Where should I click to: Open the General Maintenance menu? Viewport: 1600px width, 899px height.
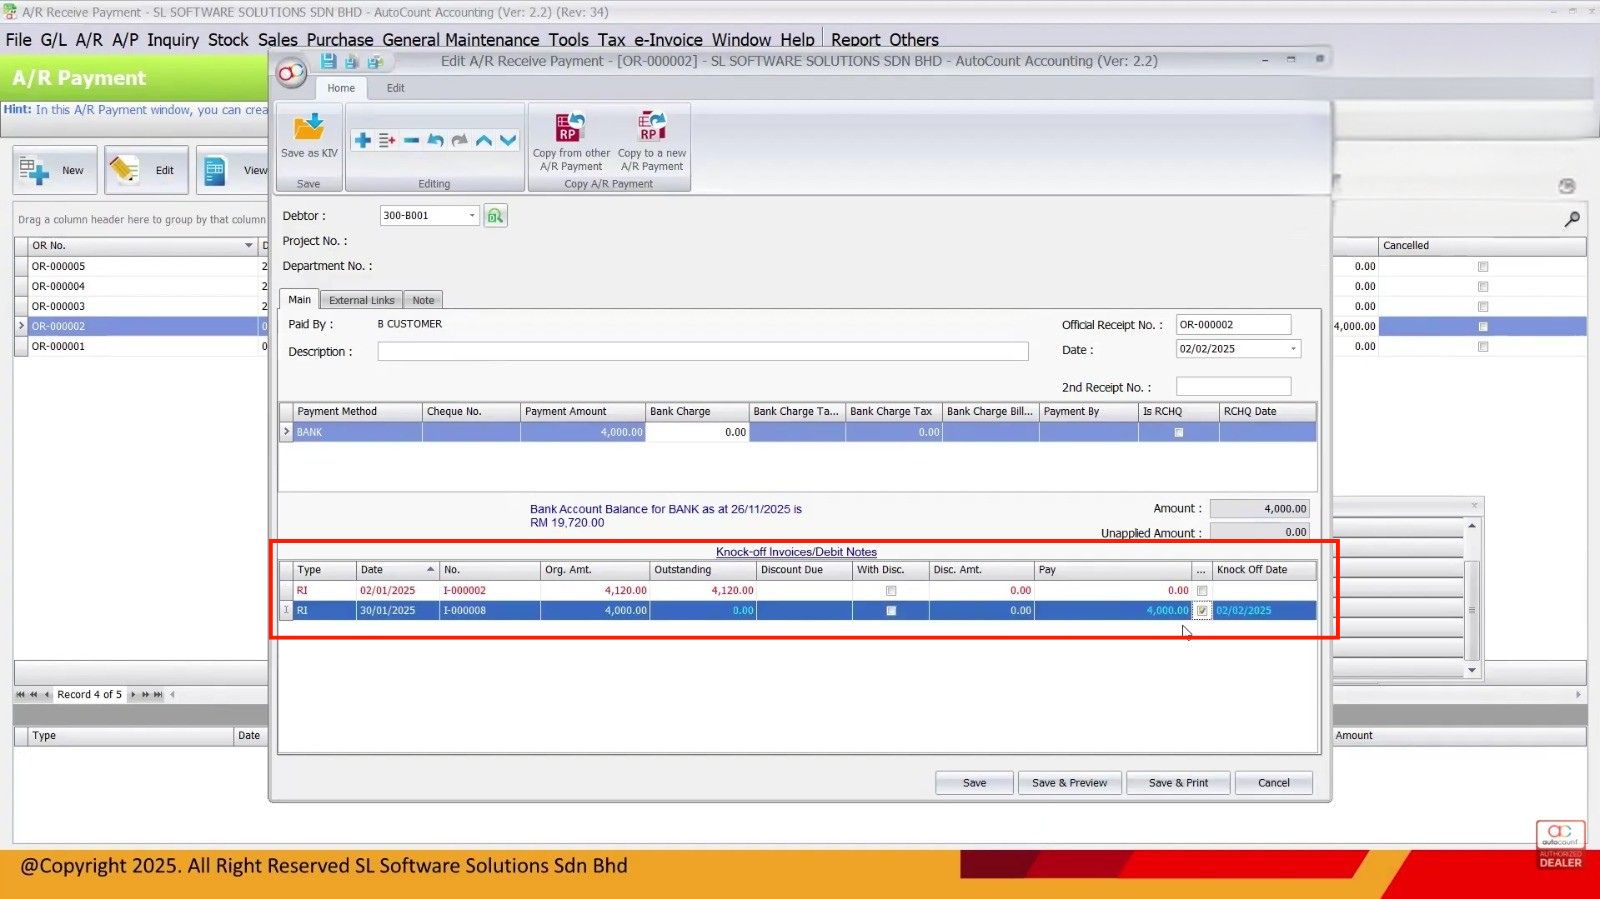461,40
